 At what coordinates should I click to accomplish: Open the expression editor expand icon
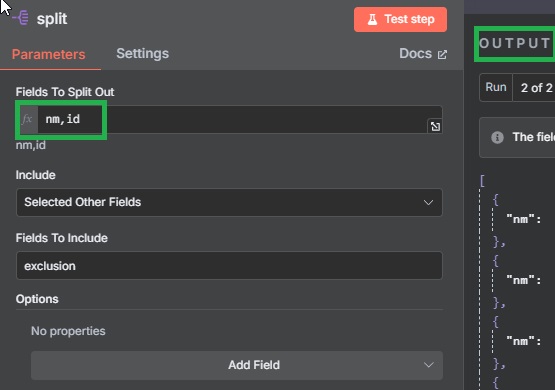click(435, 126)
